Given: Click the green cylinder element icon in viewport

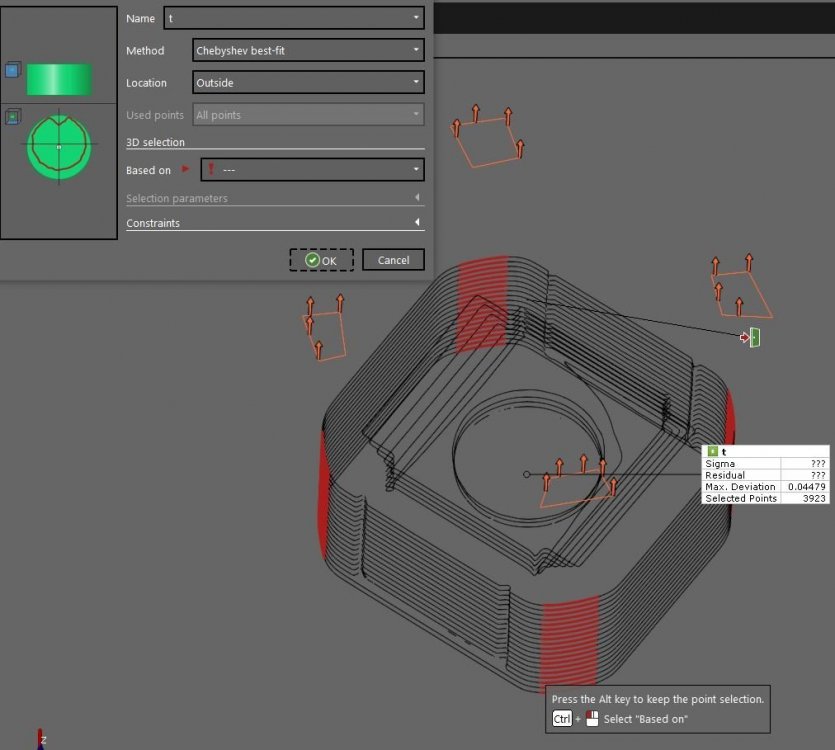Looking at the screenshot, I should 754,338.
